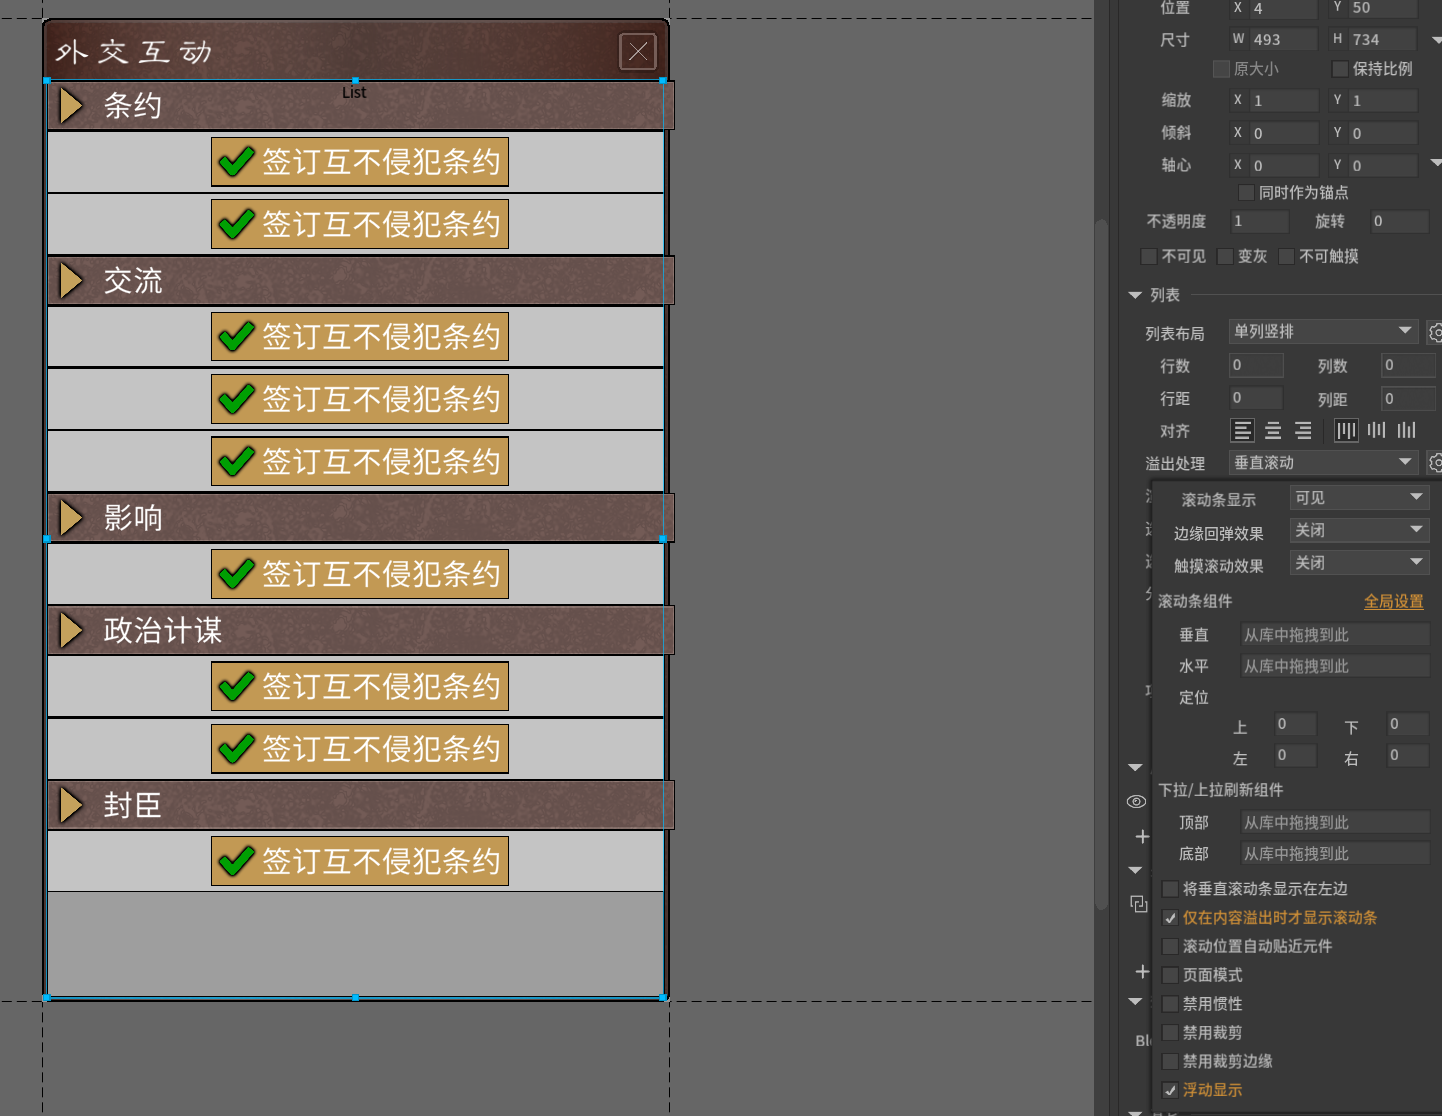Screen dimensions: 1442x1116
Task: Open the 滚动条显示 dropdown
Action: 1358,498
